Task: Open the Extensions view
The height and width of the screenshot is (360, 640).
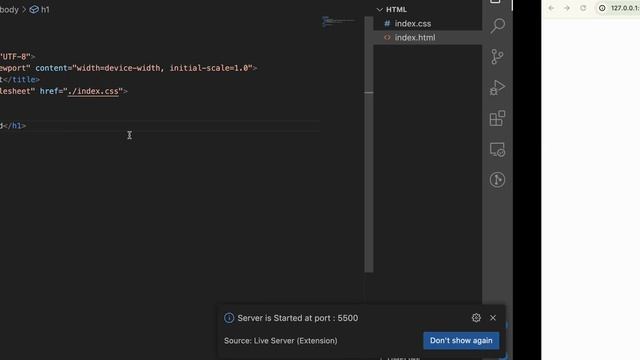Action: click(x=498, y=118)
